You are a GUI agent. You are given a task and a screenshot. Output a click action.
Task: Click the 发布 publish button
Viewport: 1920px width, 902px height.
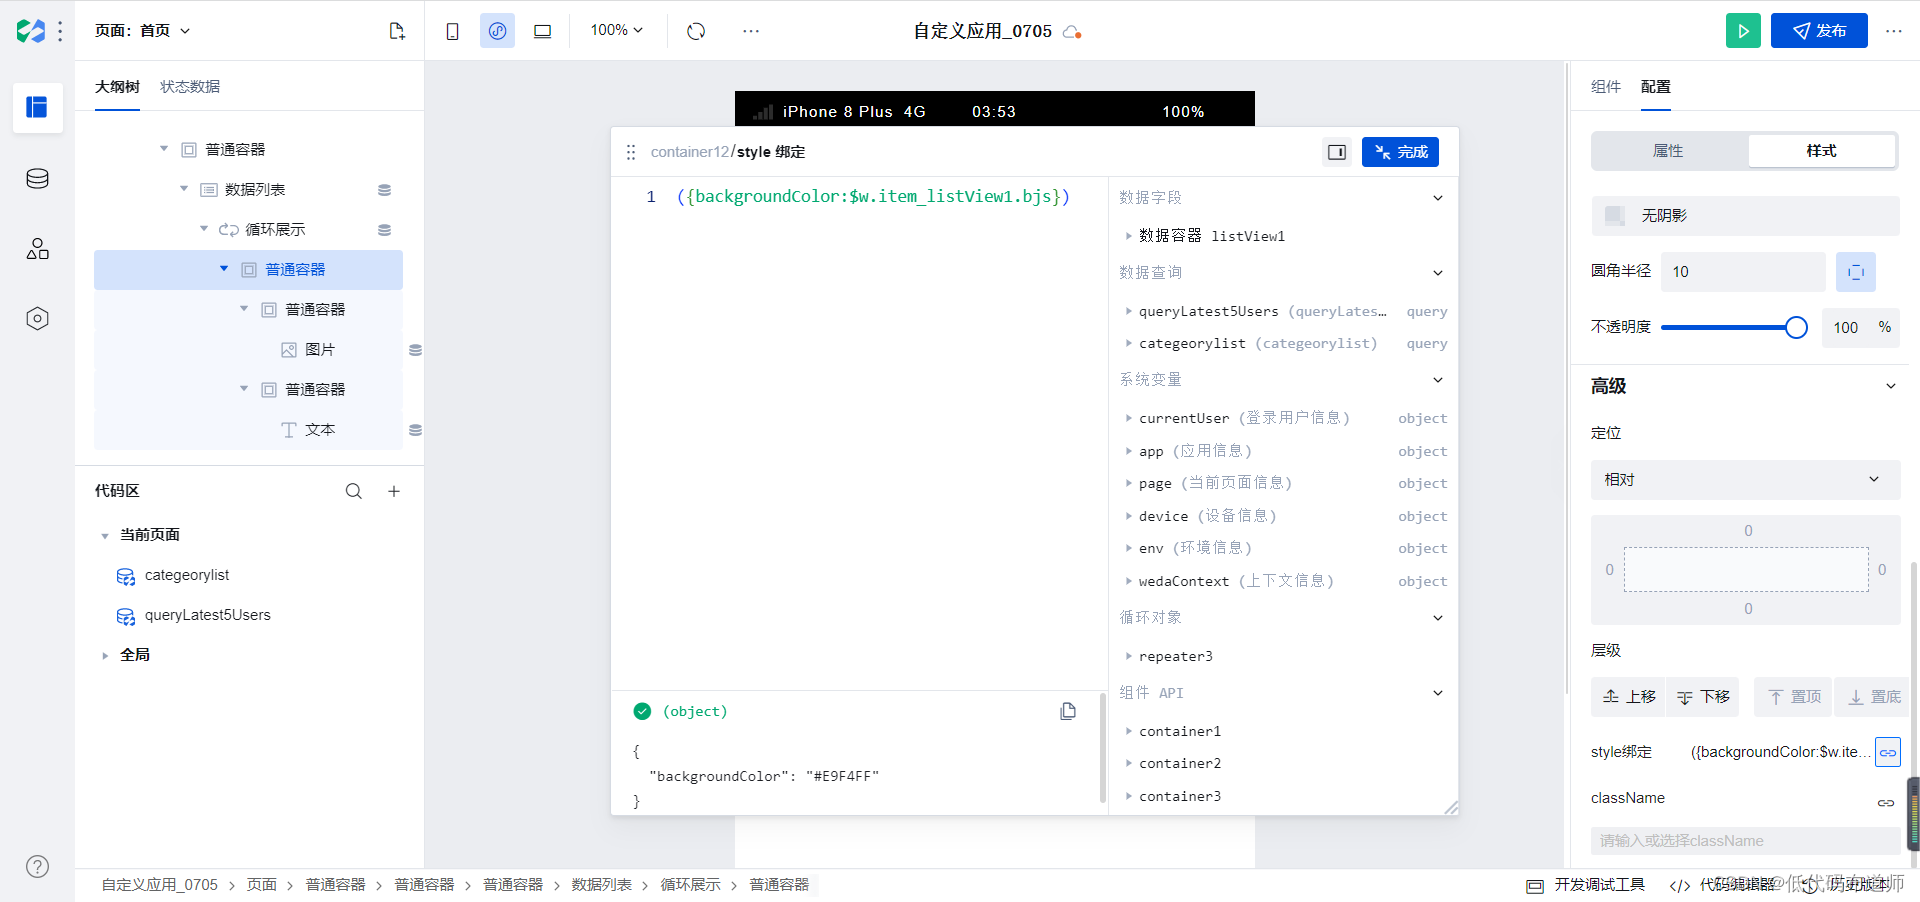click(x=1819, y=31)
